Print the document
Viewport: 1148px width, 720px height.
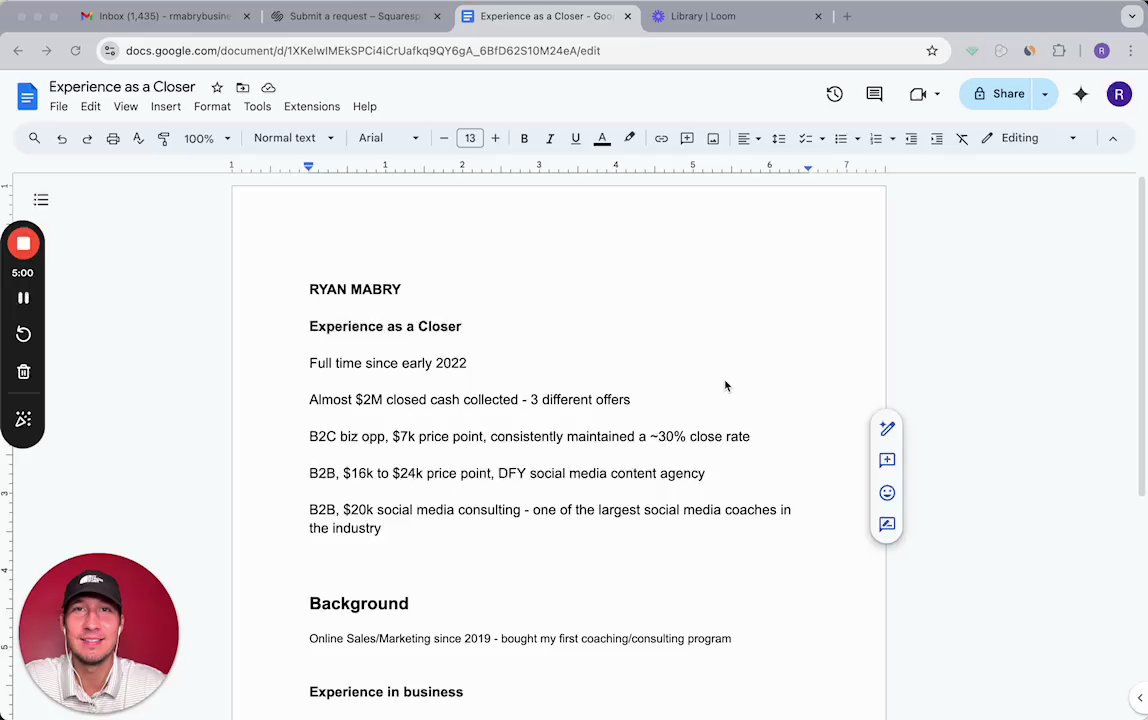113,138
